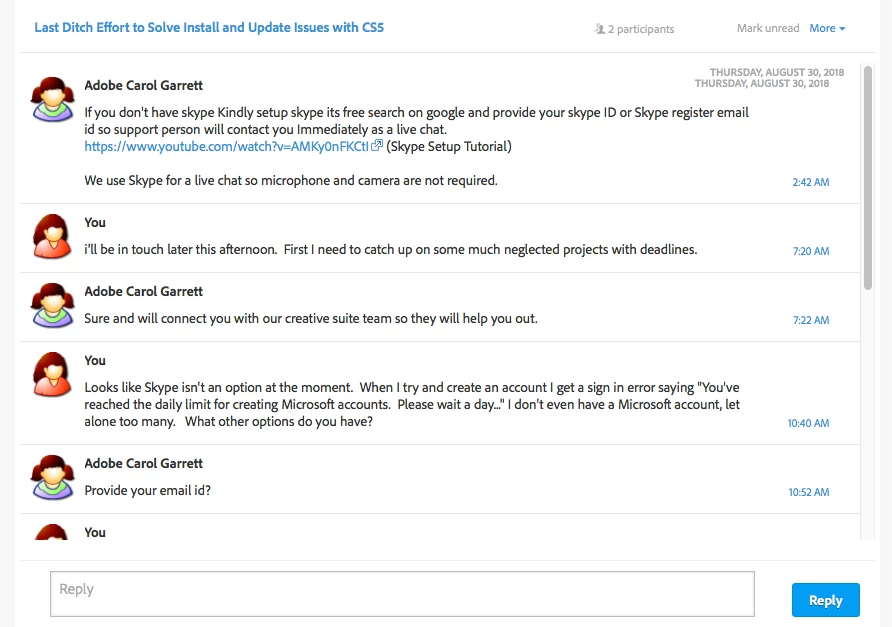This screenshot has height=627, width=892.
Task: Click the external link icon after YouTube URL
Action: [377, 146]
